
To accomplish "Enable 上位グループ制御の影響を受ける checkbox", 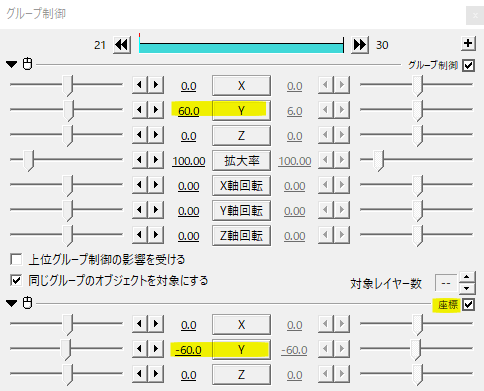I will tap(16, 259).
